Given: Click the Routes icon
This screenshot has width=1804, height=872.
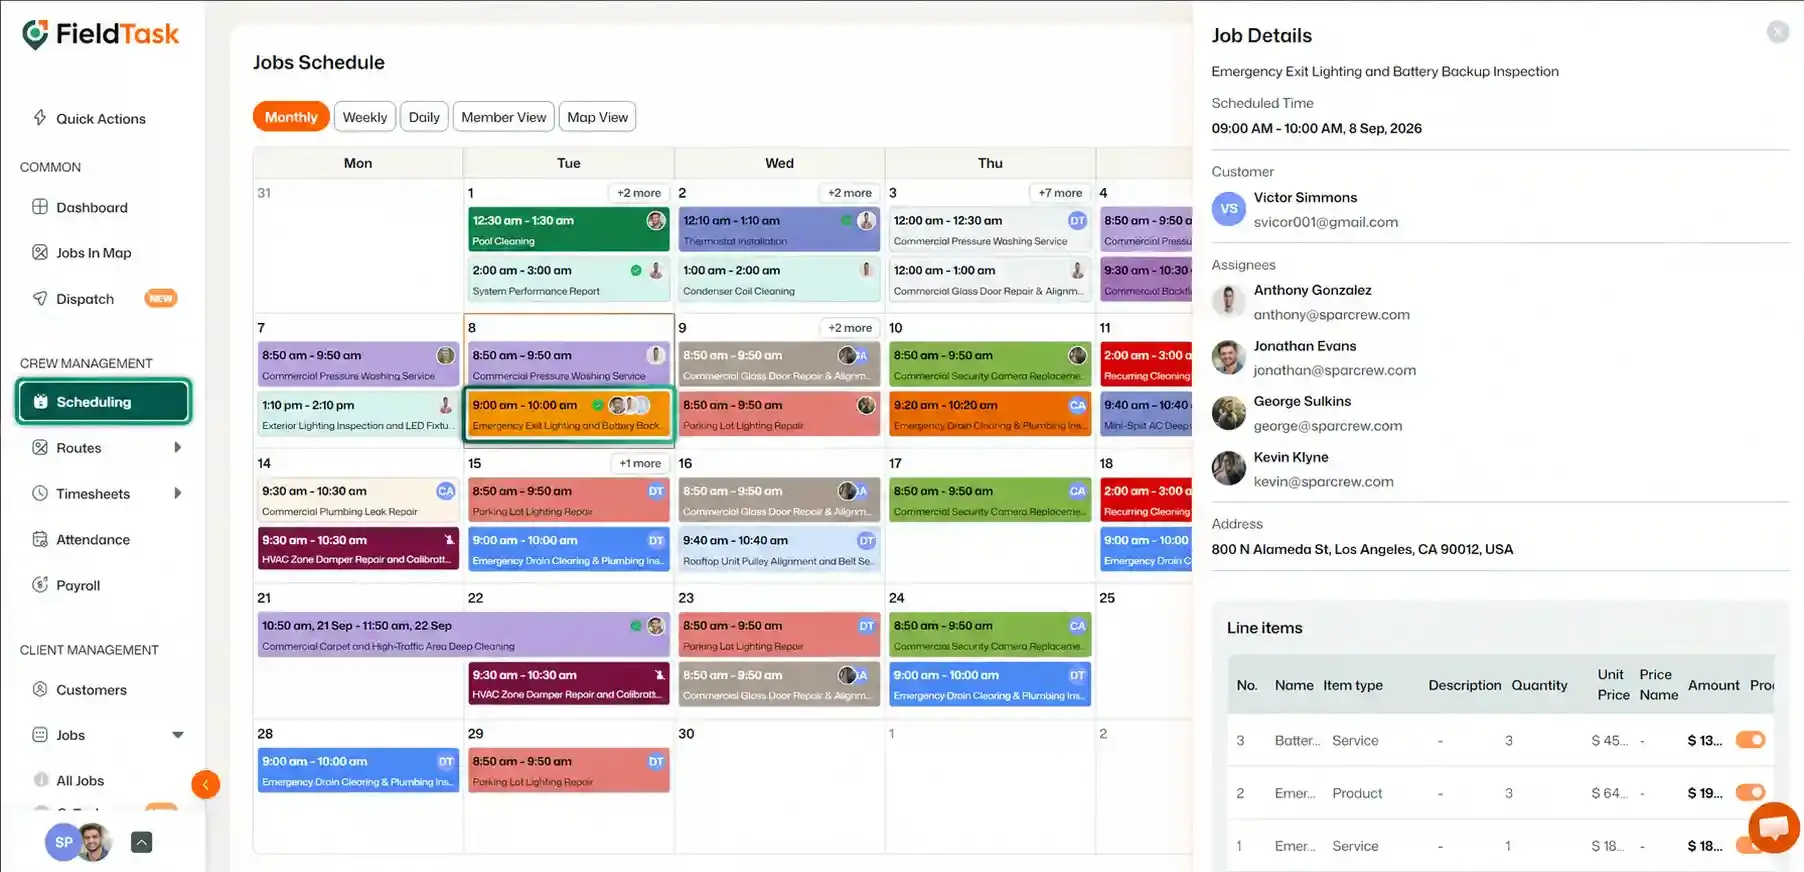Looking at the screenshot, I should point(40,447).
